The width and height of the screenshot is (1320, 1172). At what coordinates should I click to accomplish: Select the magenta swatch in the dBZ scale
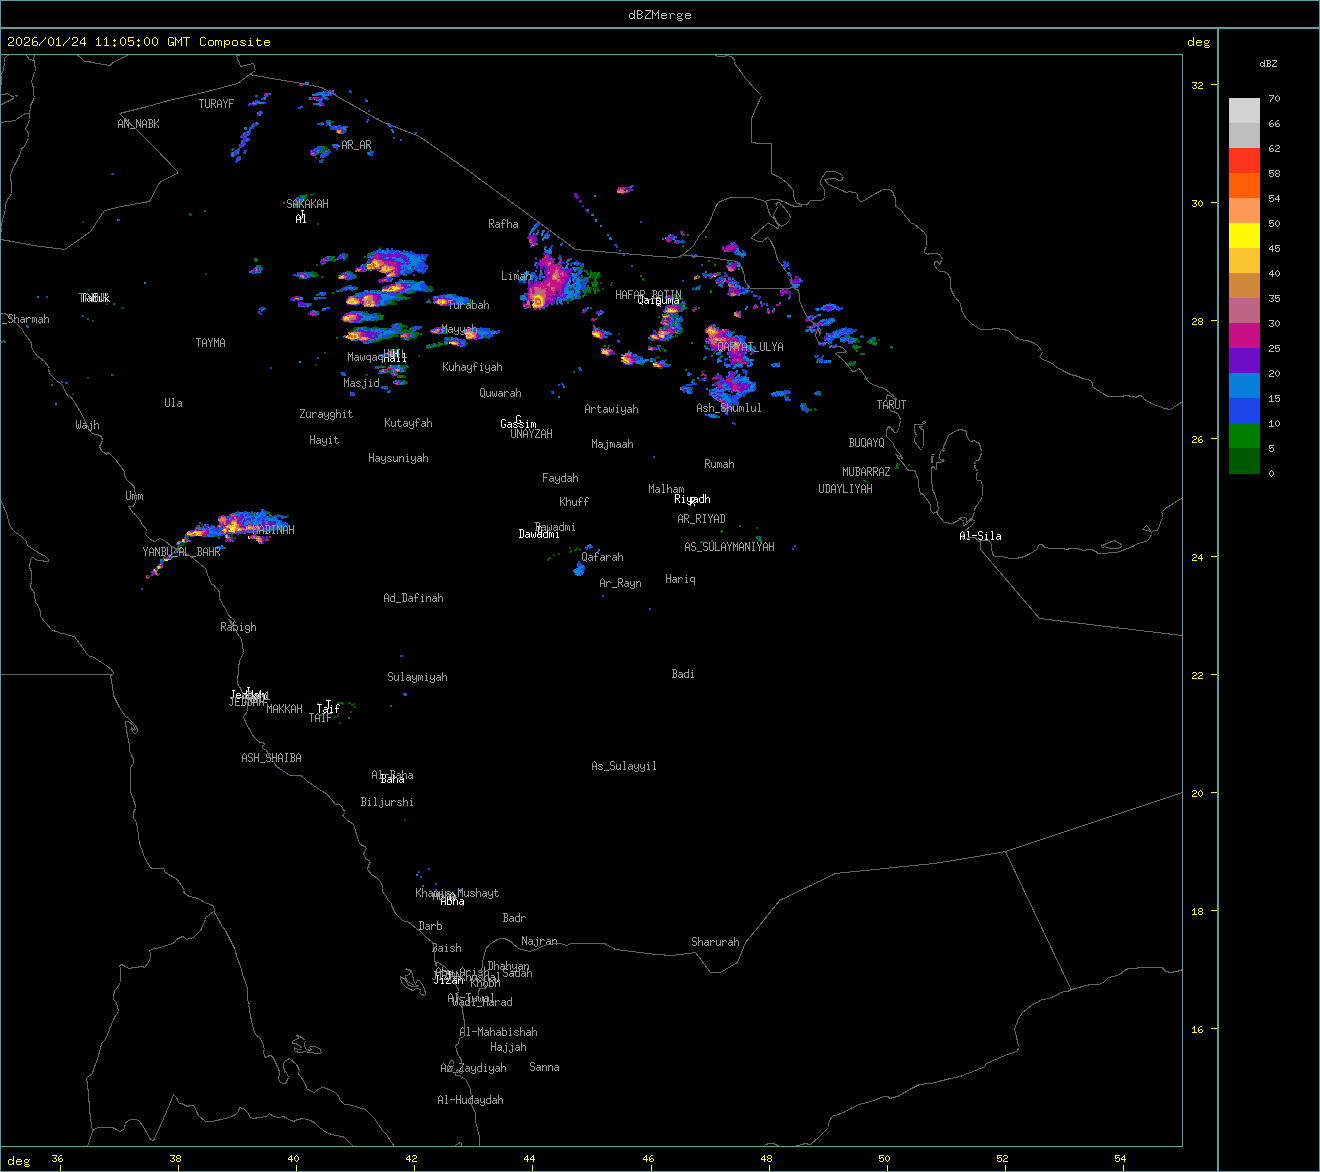pos(1244,335)
